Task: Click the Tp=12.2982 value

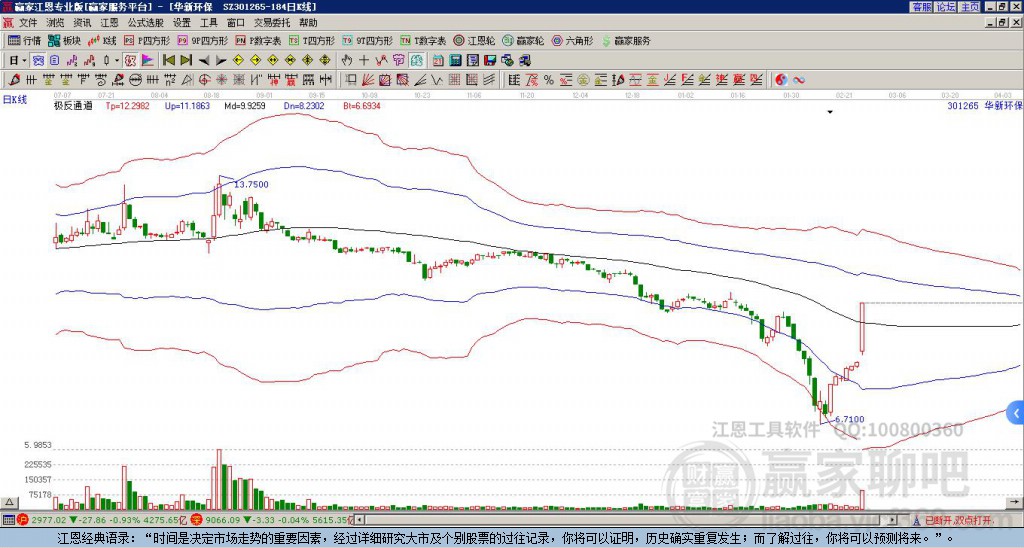Action: 127,106
